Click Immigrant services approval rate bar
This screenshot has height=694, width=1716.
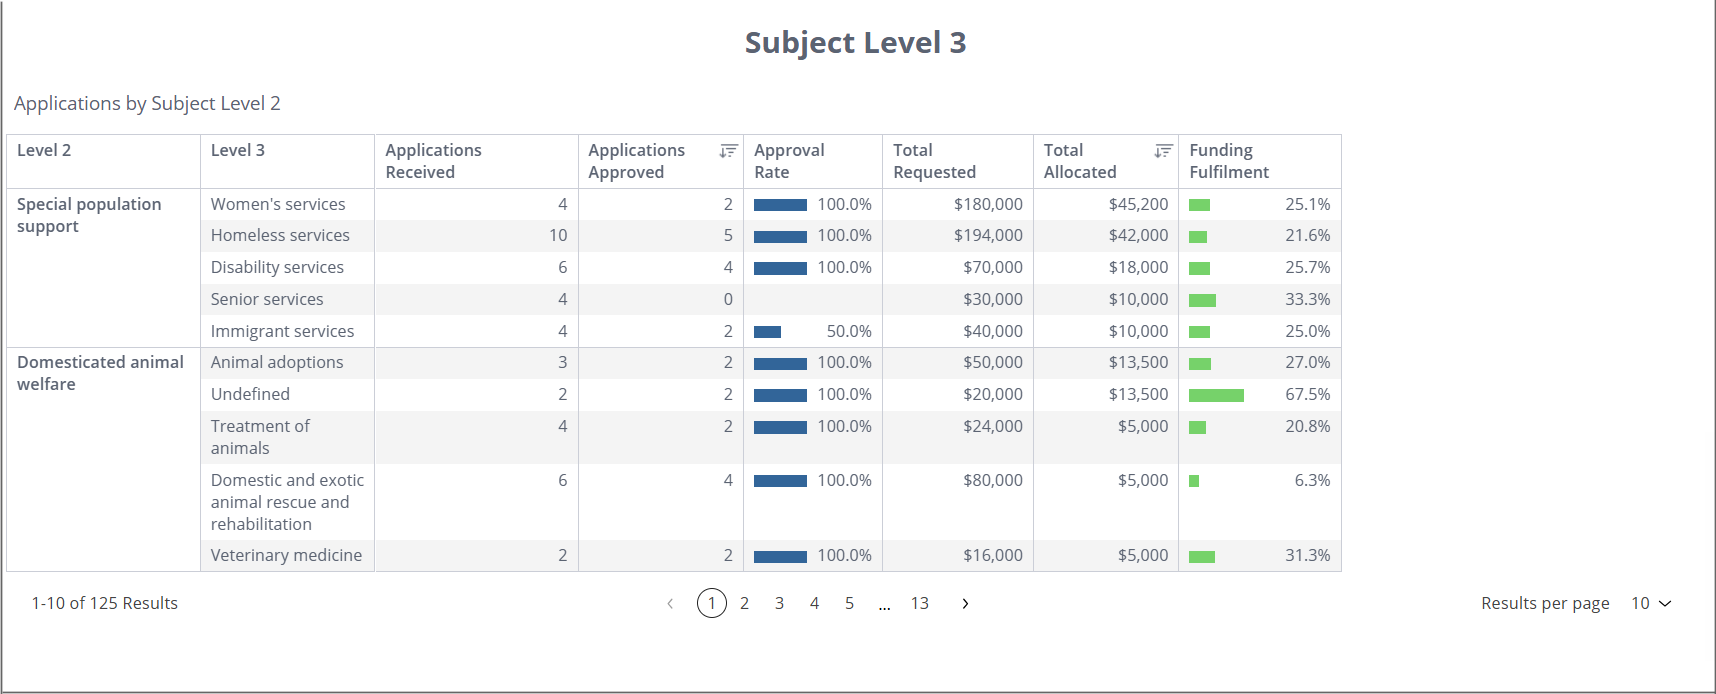click(x=767, y=332)
